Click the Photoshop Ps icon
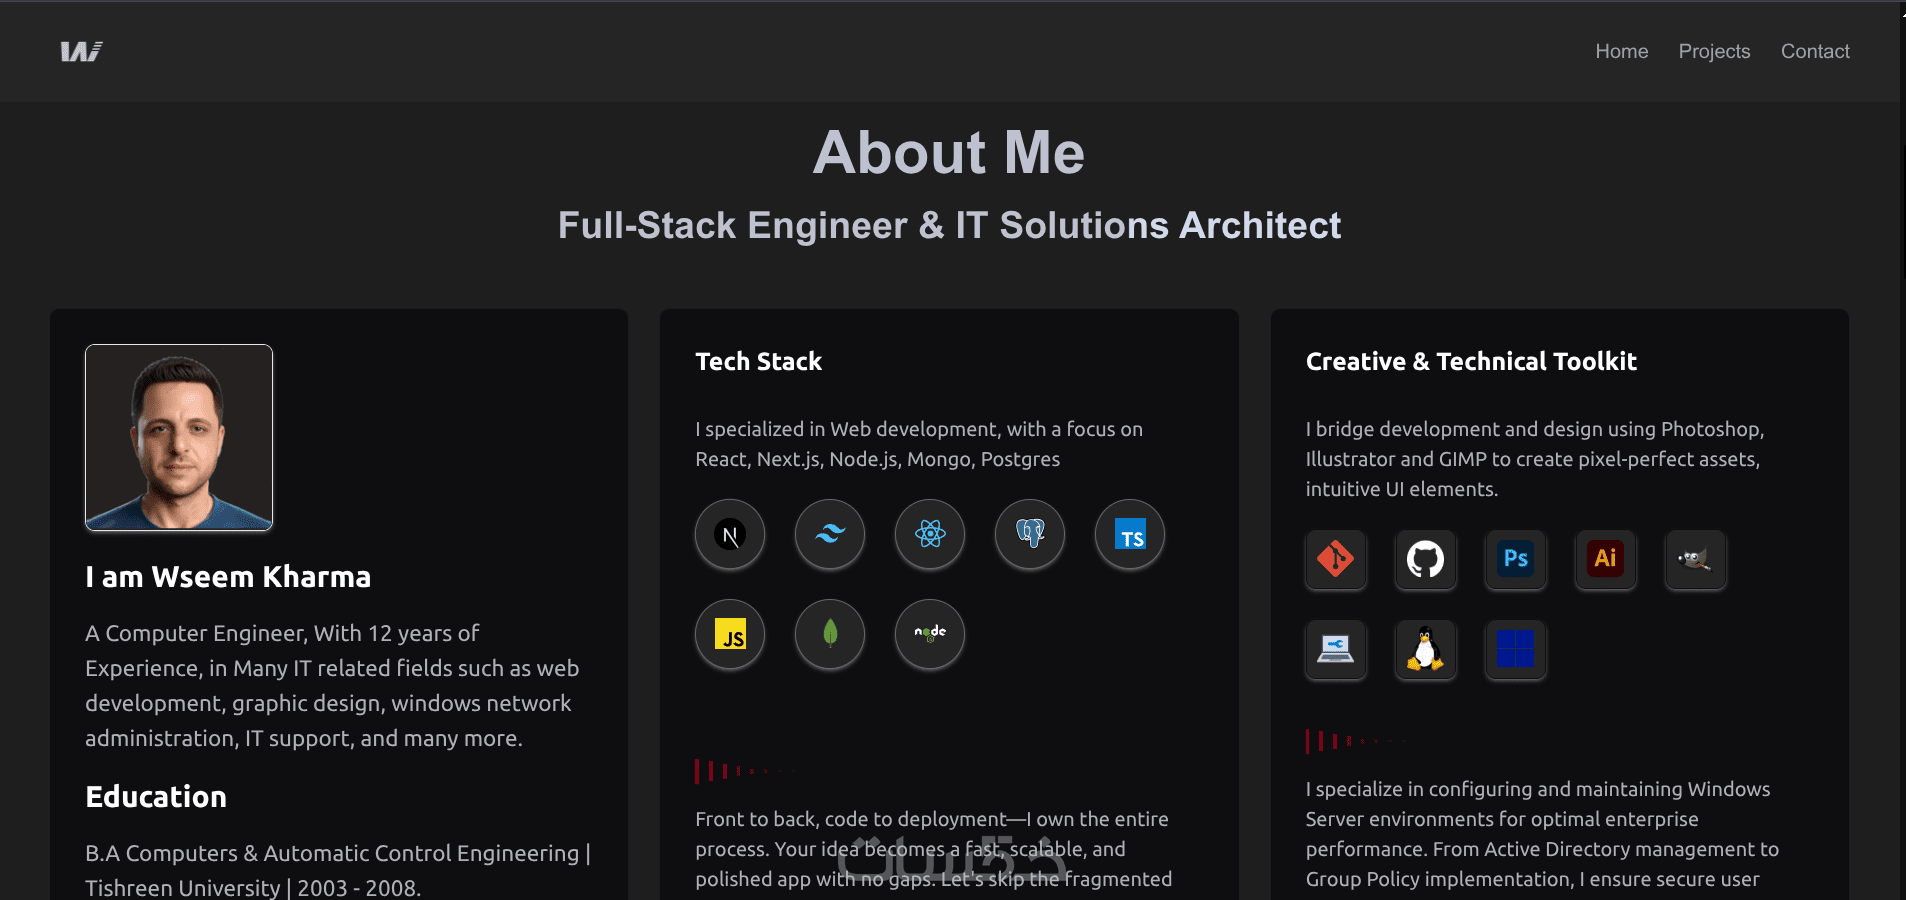This screenshot has height=900, width=1906. coord(1516,559)
